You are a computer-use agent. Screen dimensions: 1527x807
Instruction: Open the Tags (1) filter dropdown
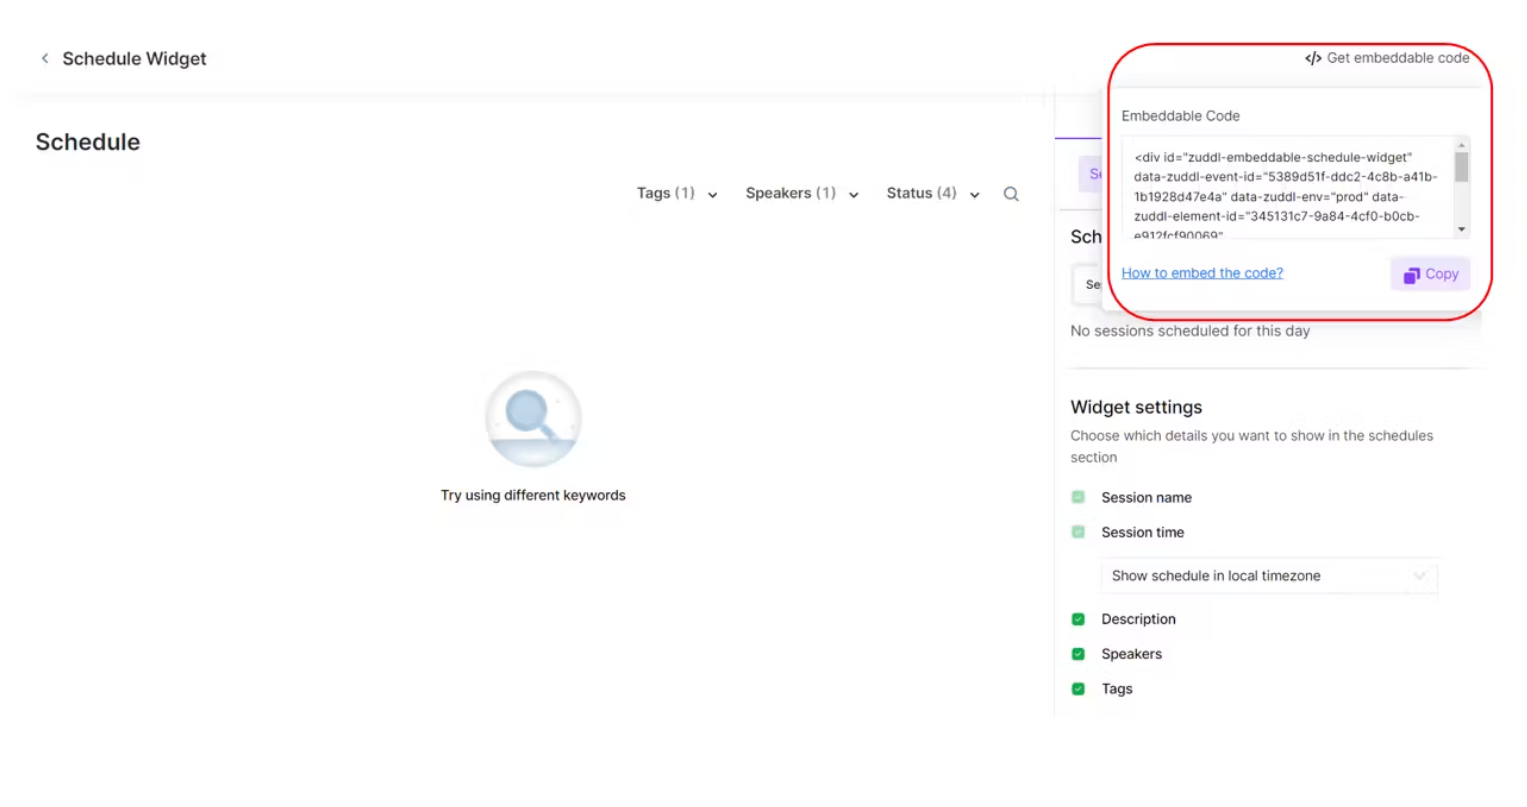click(677, 193)
